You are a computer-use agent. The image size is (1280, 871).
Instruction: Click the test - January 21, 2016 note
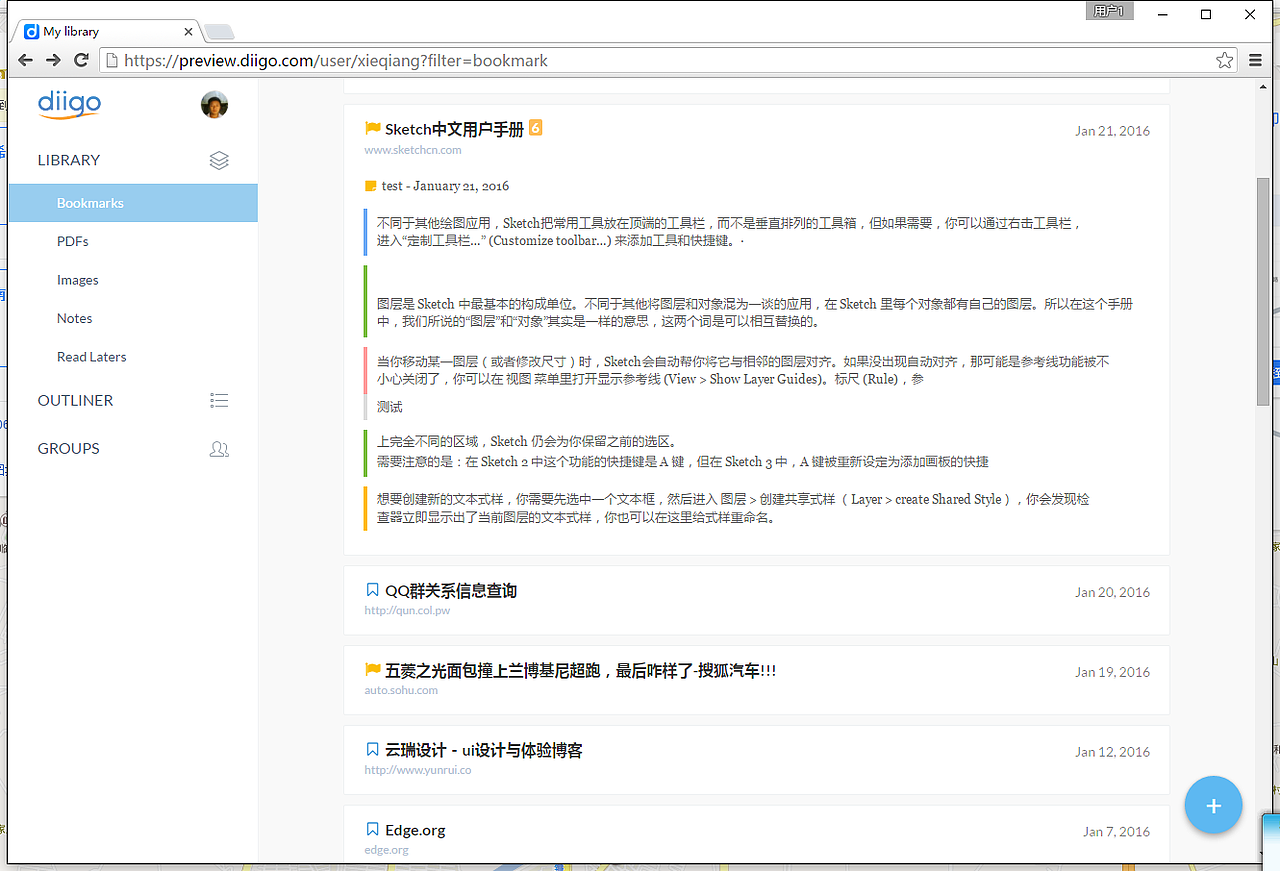(x=445, y=186)
